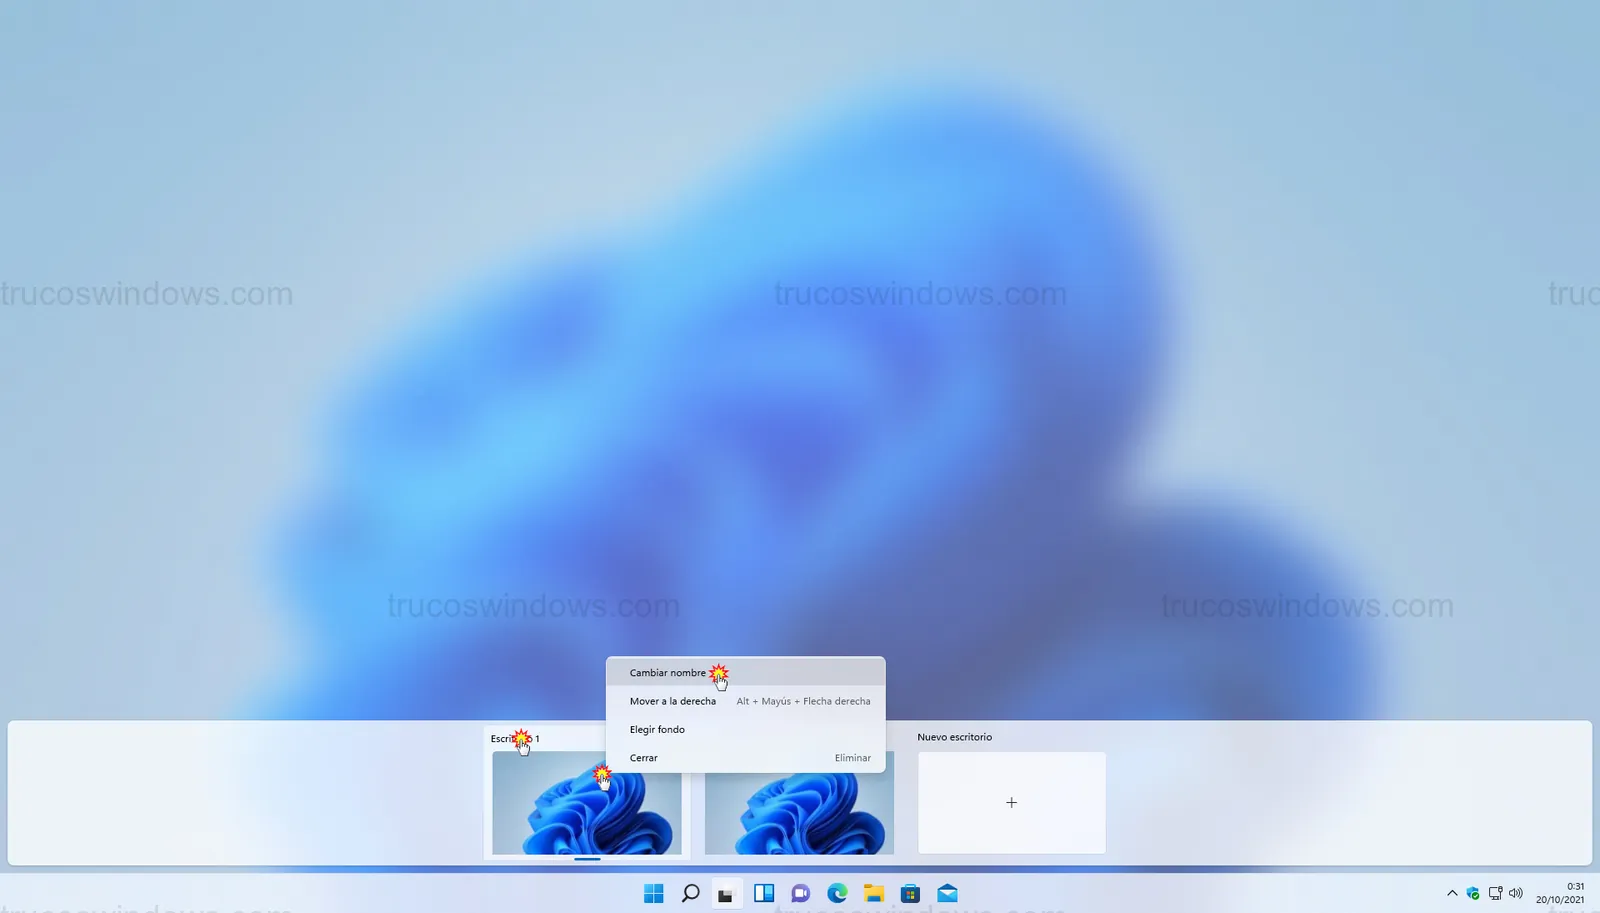Switch to the second virtual desktop thumbnail
Screen dimensions: 1600x913
799,814
